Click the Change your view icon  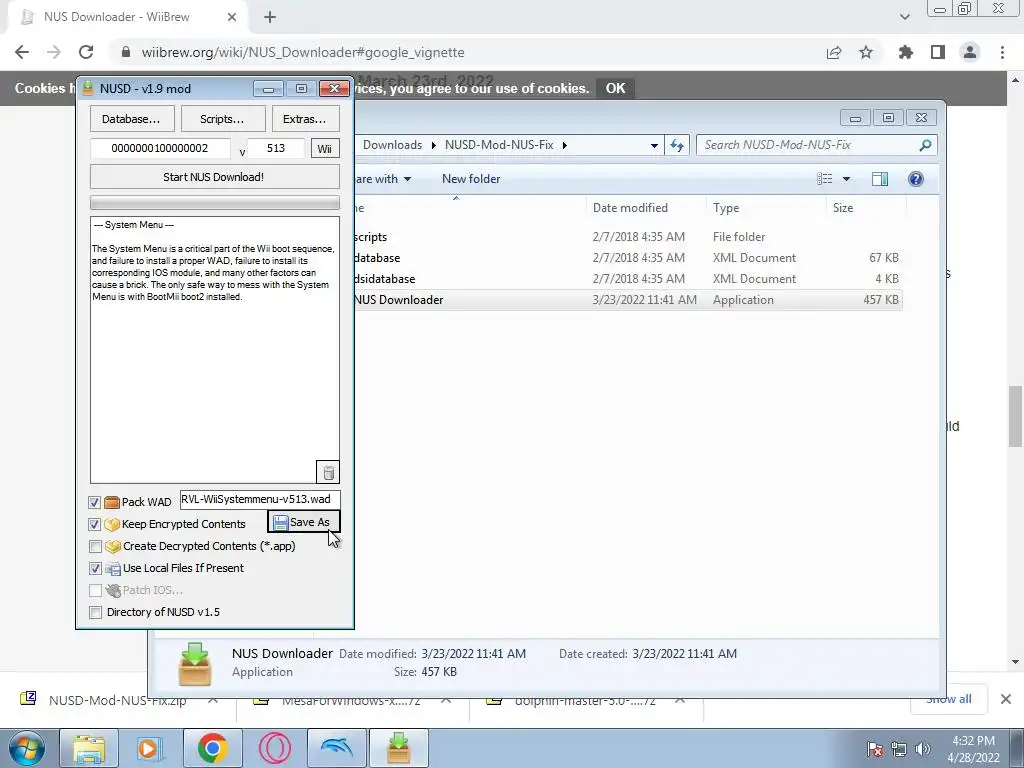point(825,179)
